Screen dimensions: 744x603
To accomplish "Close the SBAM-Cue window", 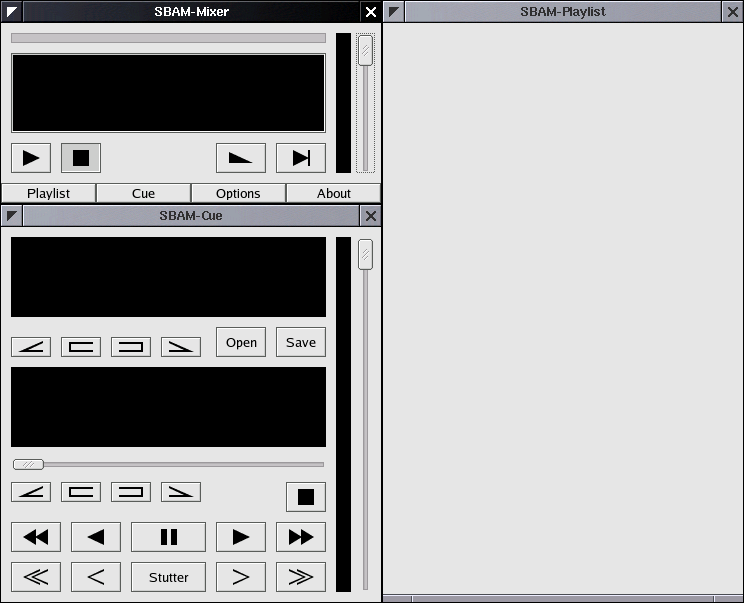I will tap(371, 216).
